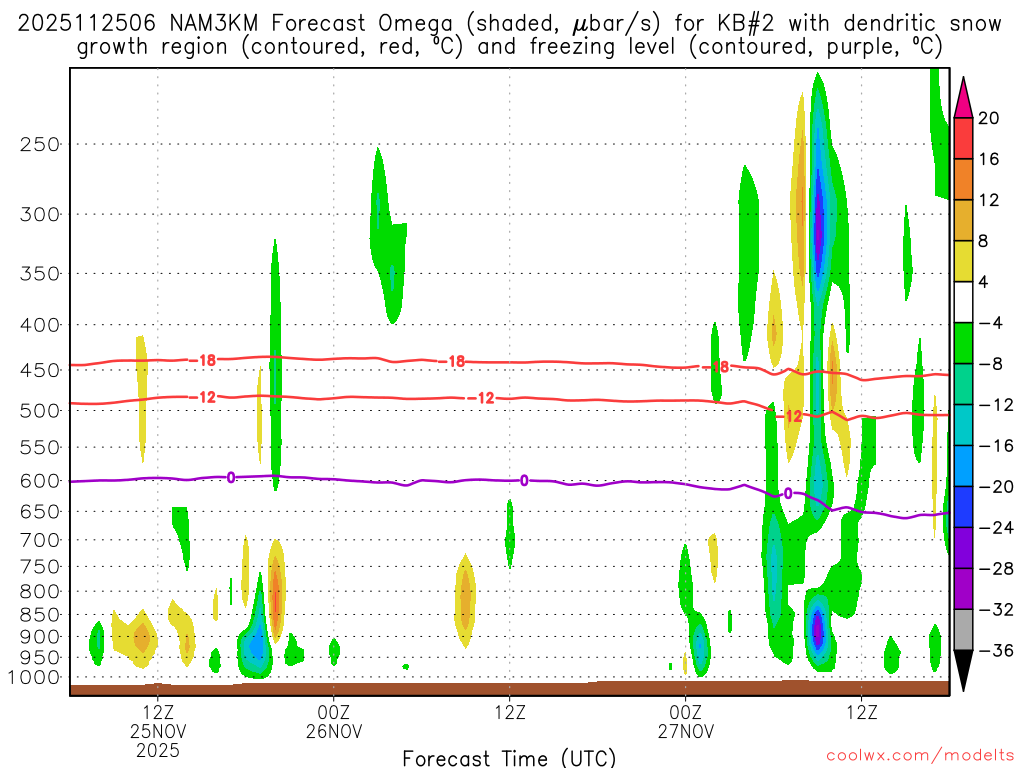Click the red color swatch between 16 and 20
Screen dimensions: 1024x768
(963, 138)
